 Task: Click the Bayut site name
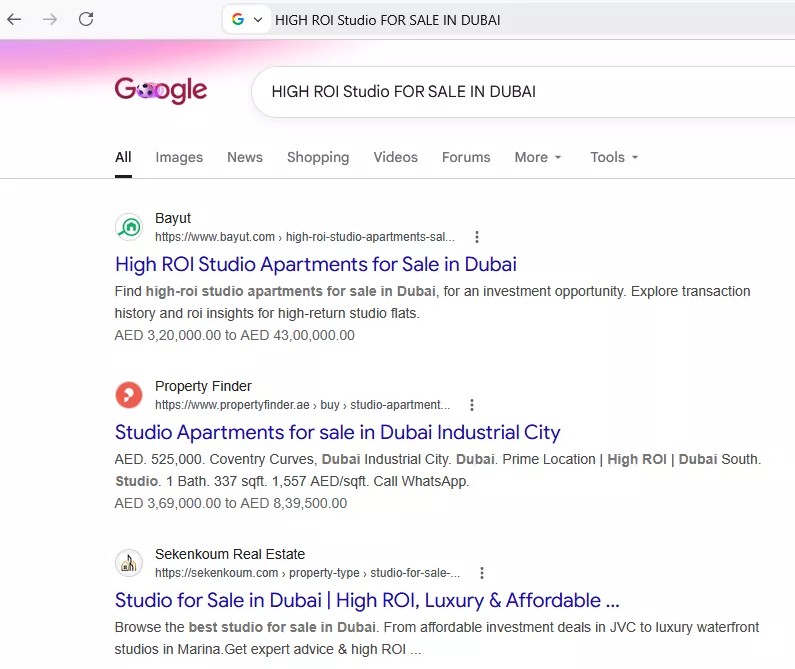pyautogui.click(x=173, y=218)
